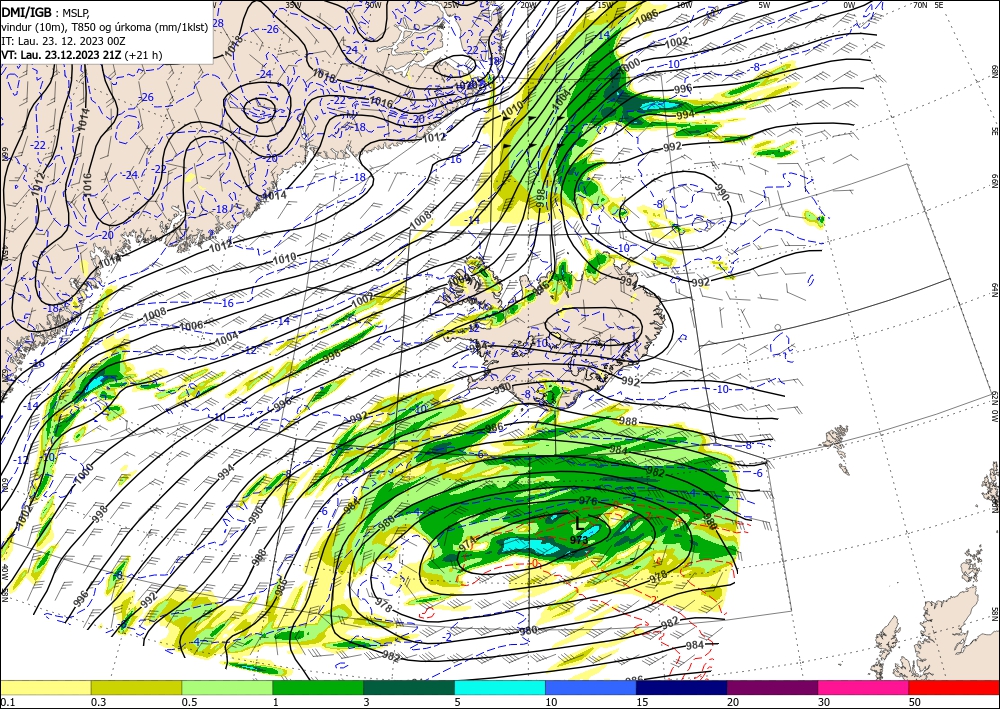
Task: Click the '0.1' legend value label
Action: point(6,702)
